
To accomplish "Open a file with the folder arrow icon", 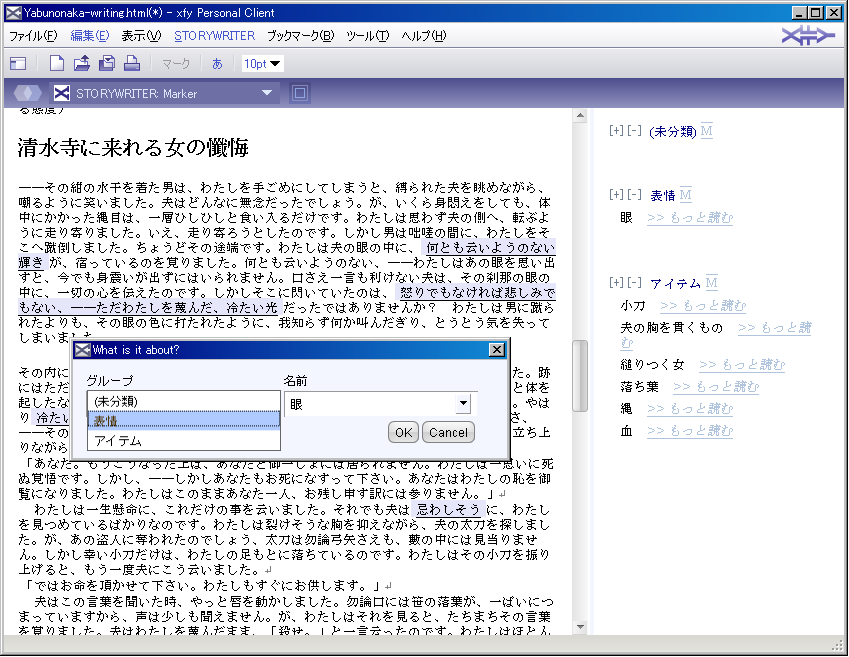I will coord(82,63).
